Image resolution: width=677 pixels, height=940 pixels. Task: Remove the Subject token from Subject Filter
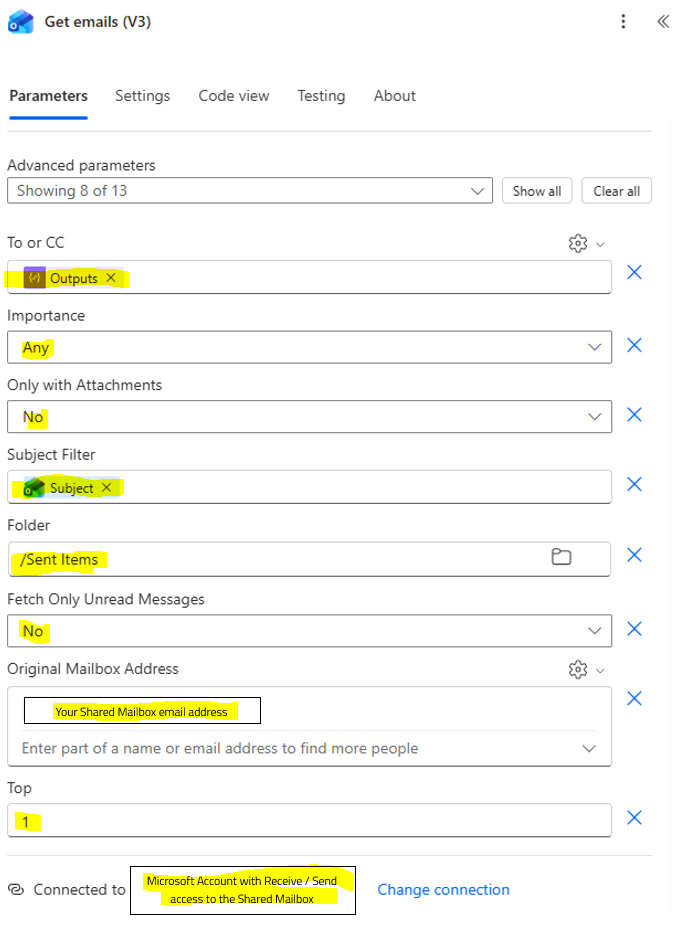click(x=107, y=488)
